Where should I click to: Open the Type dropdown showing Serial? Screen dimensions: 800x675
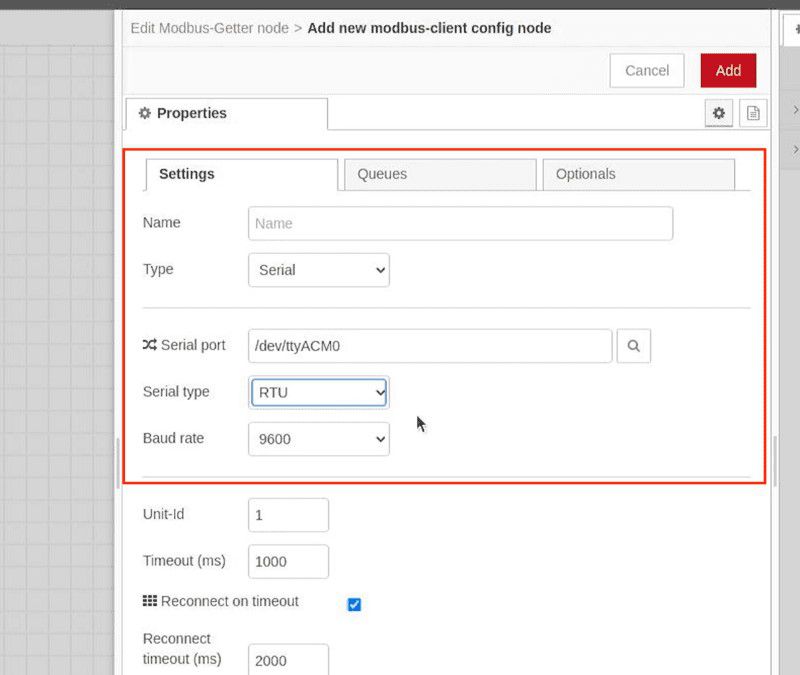pyautogui.click(x=318, y=270)
